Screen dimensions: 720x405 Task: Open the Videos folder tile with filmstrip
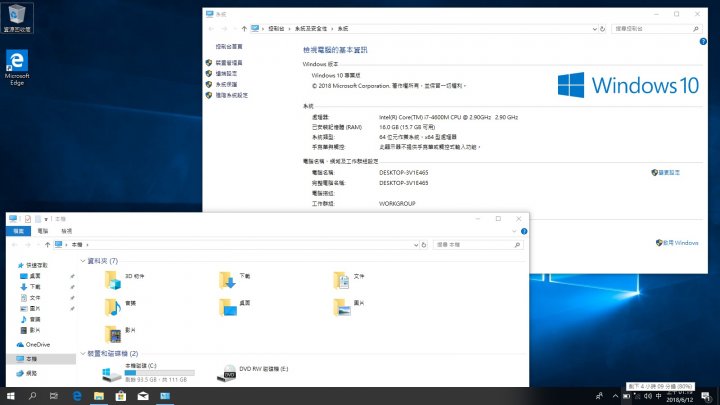point(120,334)
